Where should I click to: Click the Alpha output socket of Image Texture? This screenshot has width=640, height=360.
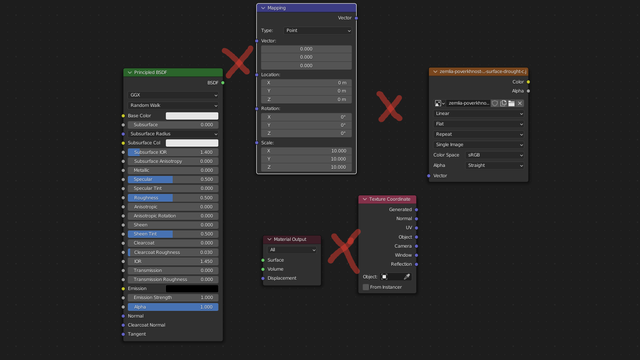528,91
